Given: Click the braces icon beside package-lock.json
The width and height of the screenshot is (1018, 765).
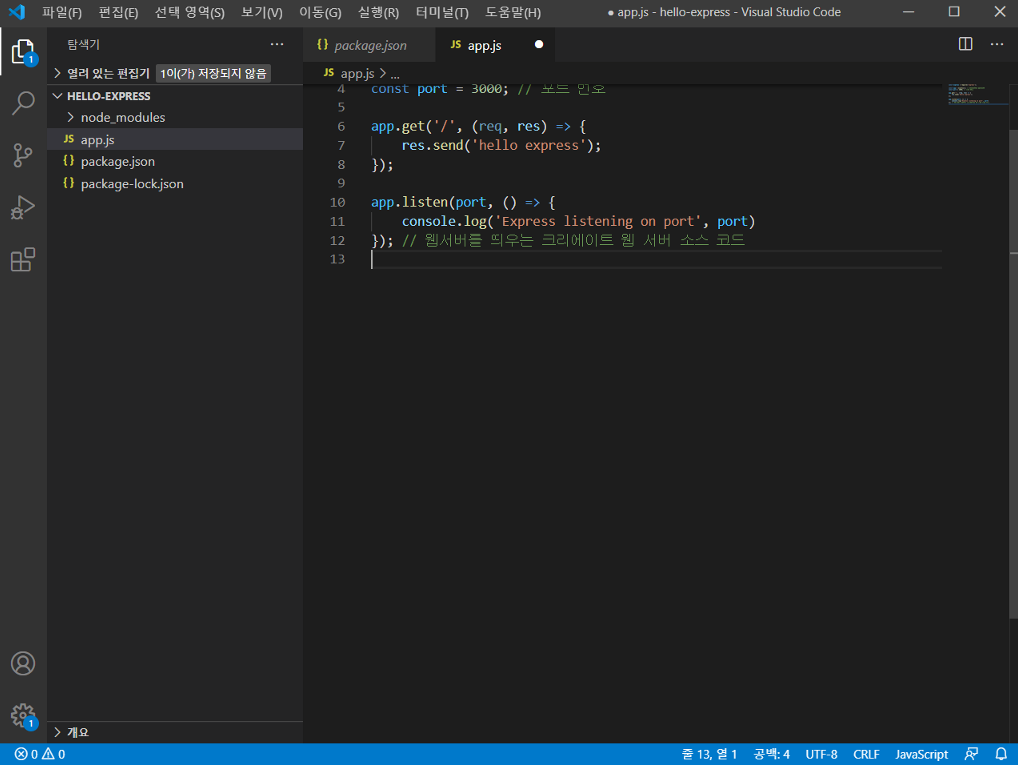Looking at the screenshot, I should [69, 183].
